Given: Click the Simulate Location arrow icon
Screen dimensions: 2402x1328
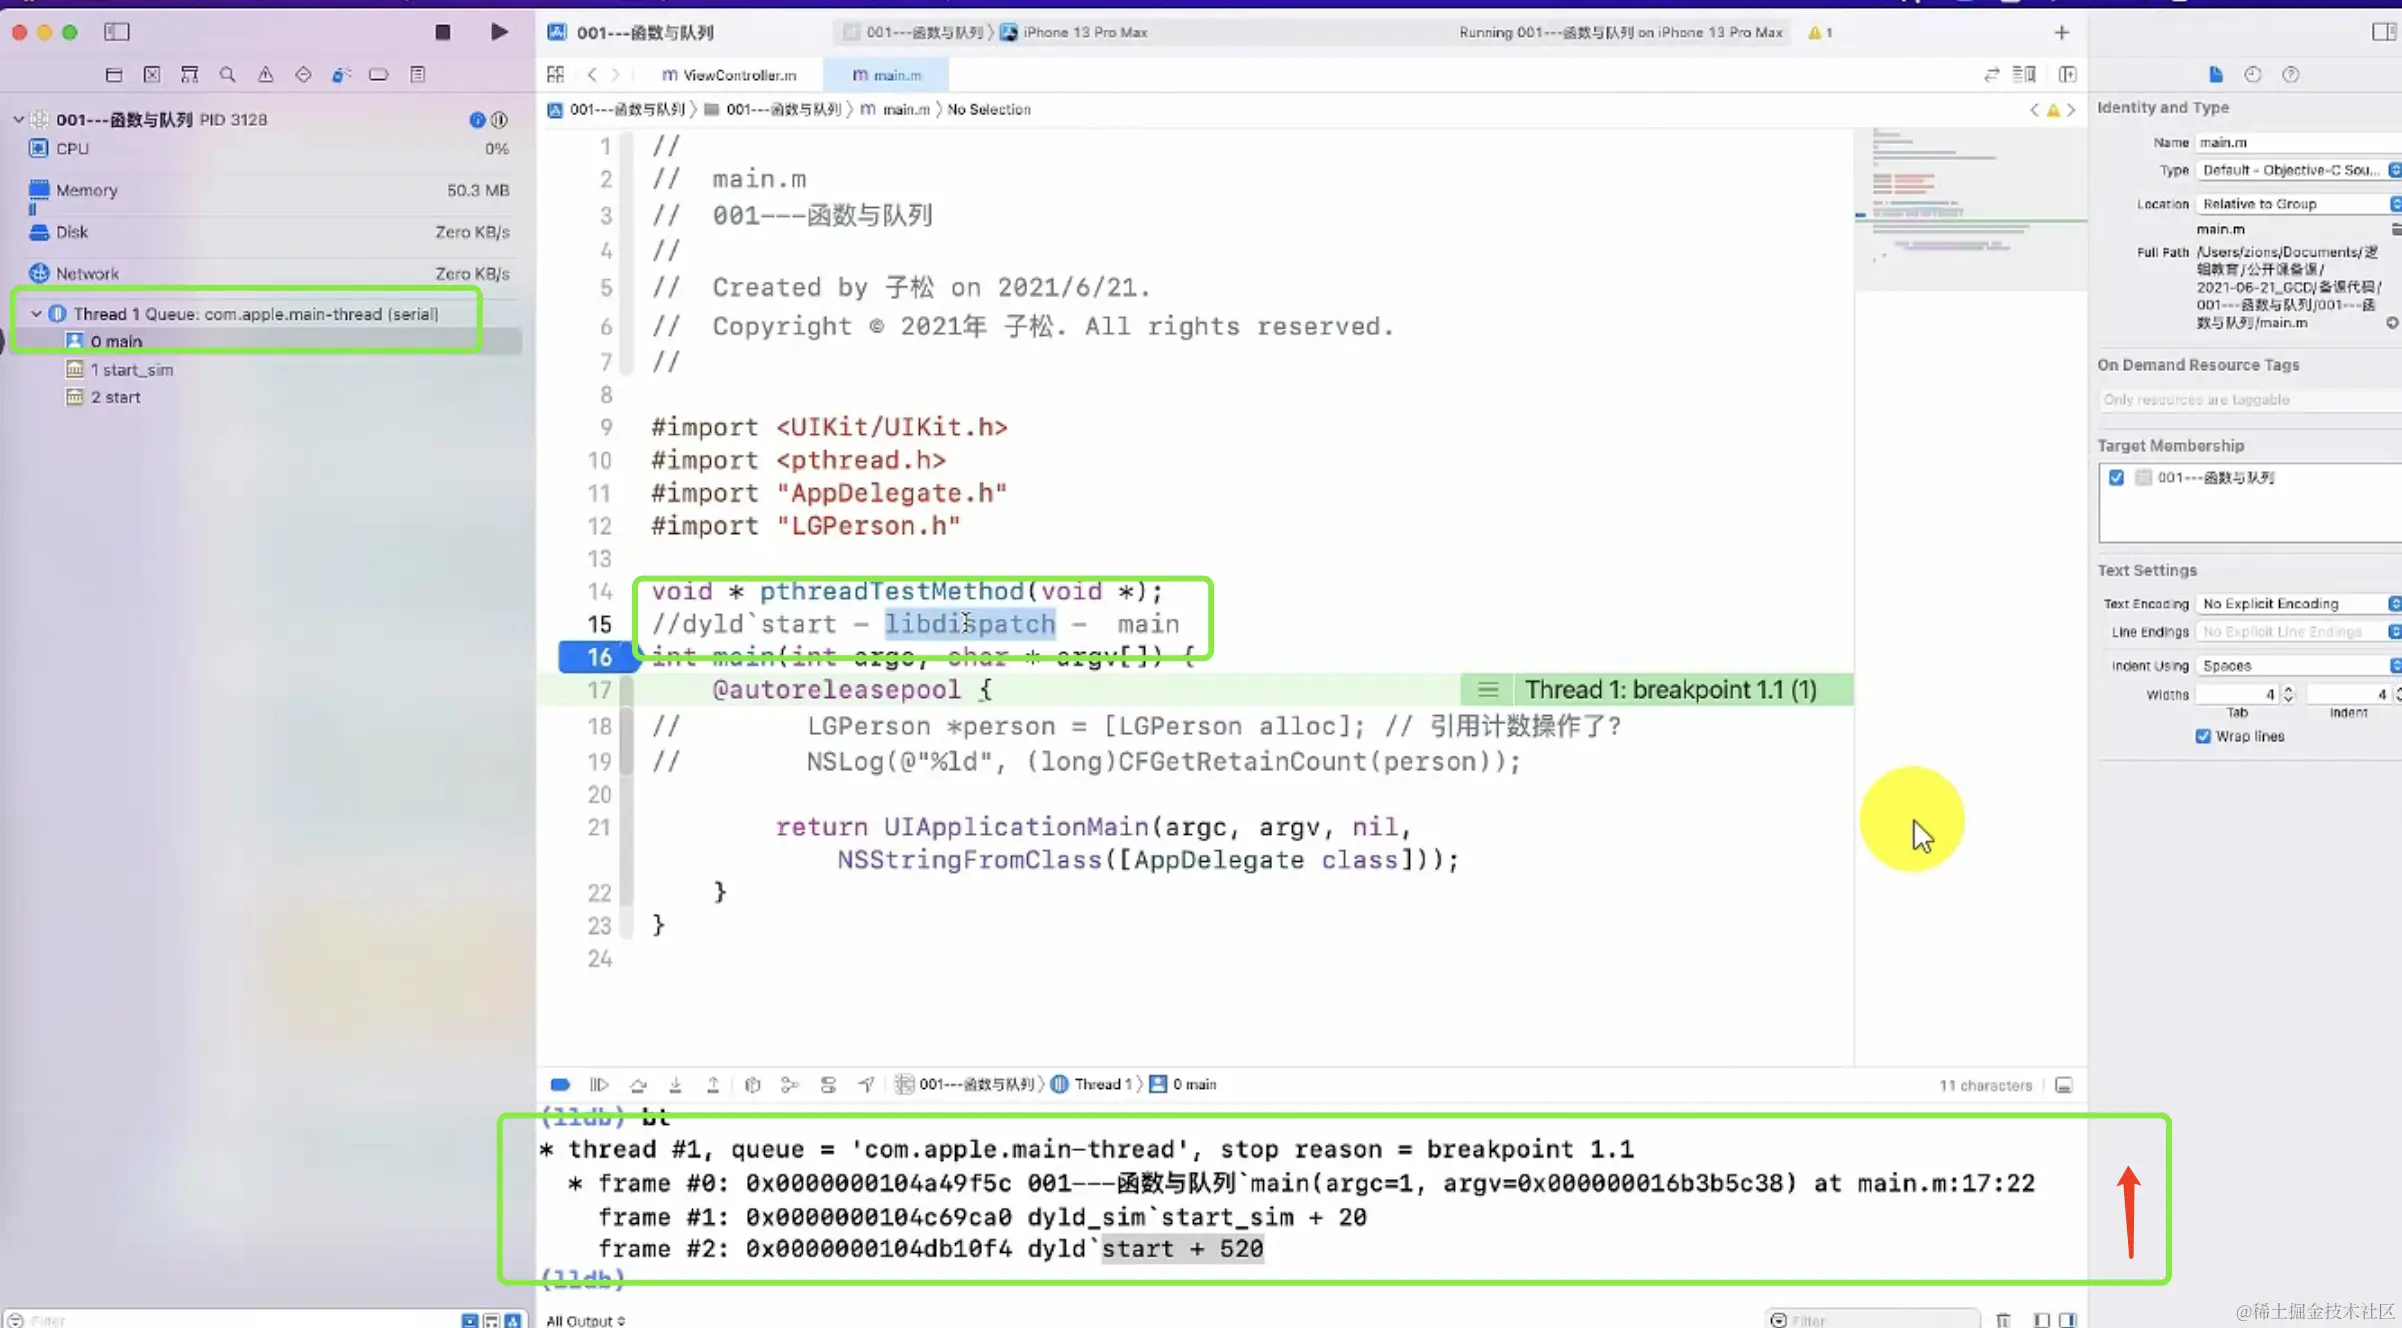Looking at the screenshot, I should [866, 1084].
